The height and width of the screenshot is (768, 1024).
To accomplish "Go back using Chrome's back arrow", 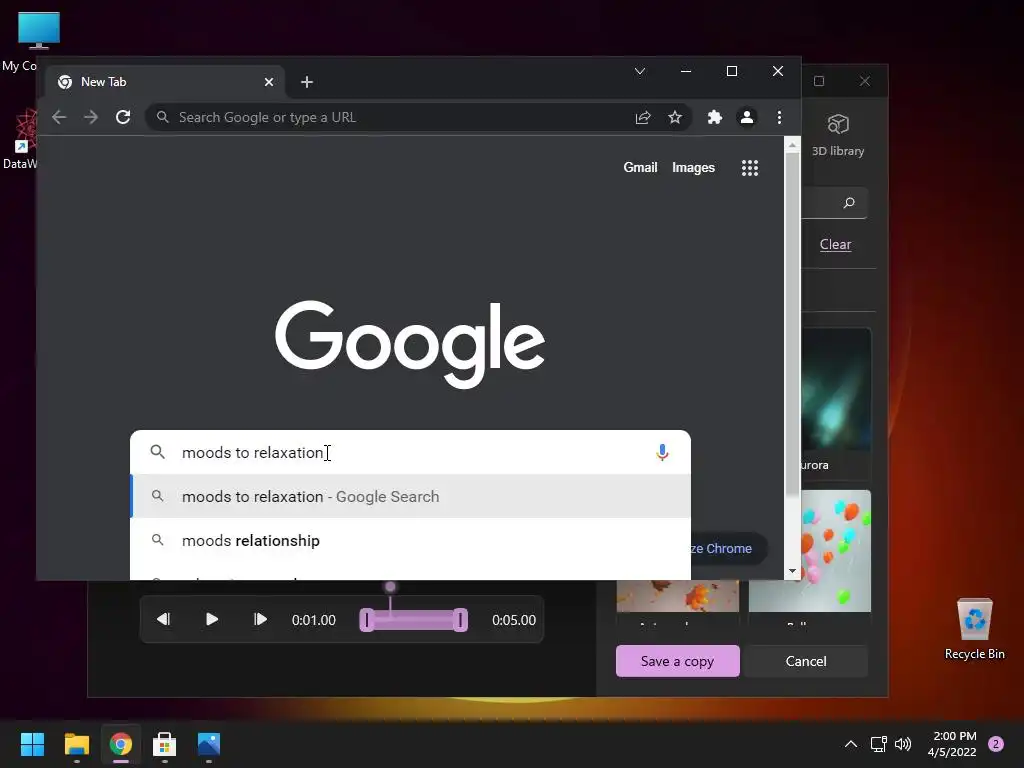I will (59, 117).
